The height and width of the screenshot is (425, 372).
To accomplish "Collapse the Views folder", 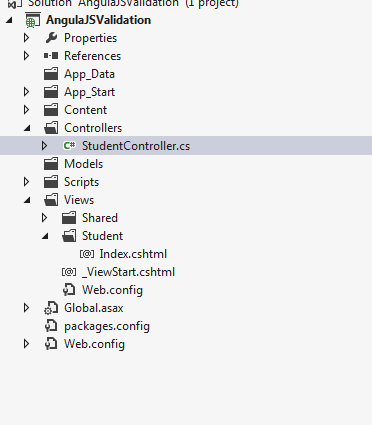I will tap(27, 200).
